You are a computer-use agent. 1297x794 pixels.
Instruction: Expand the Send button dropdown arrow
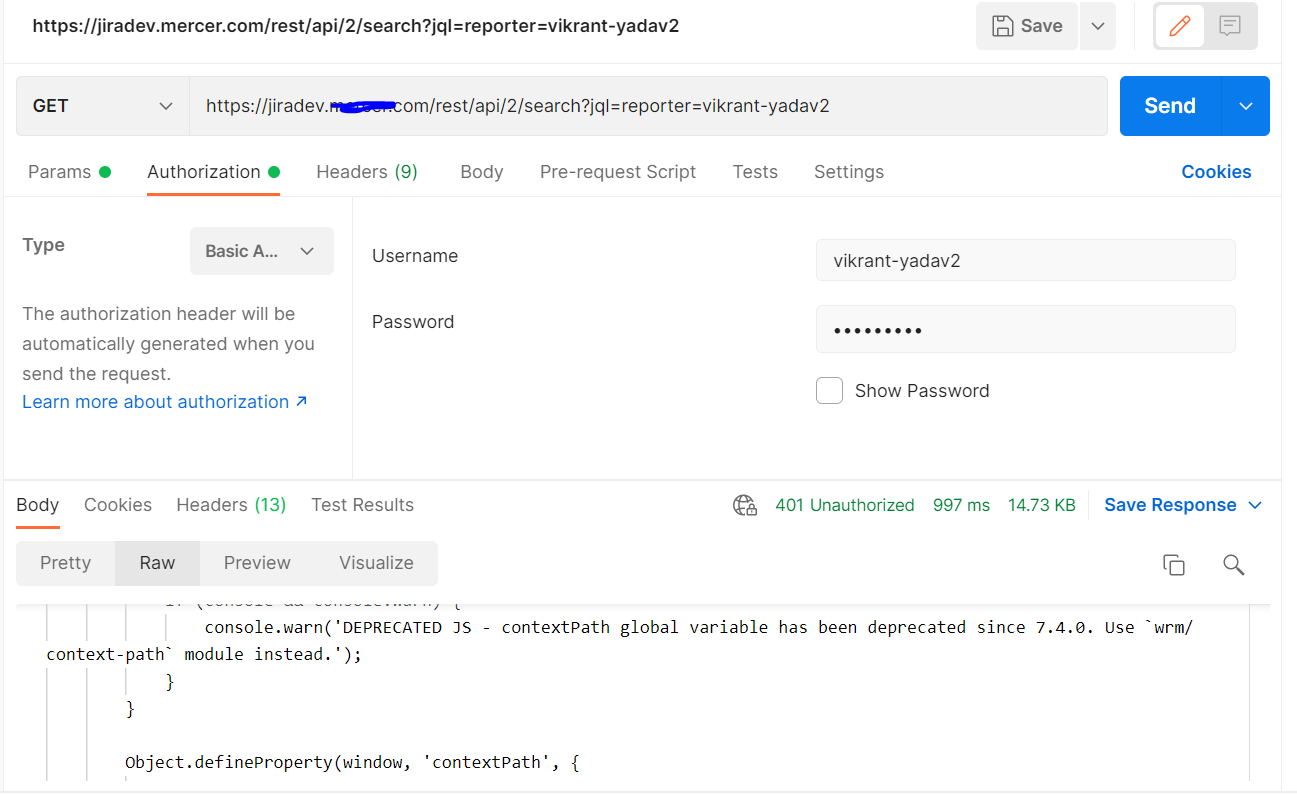pyautogui.click(x=1246, y=105)
